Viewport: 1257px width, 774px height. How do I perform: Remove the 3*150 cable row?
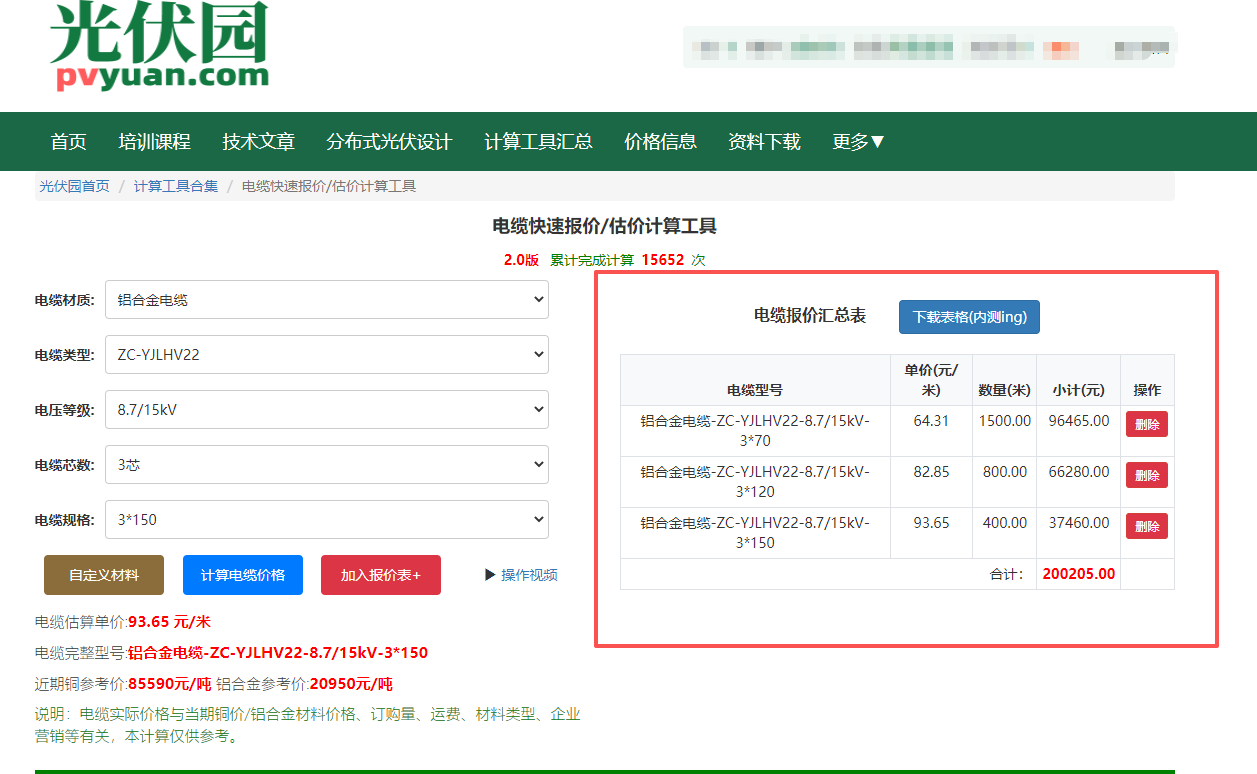click(1146, 526)
